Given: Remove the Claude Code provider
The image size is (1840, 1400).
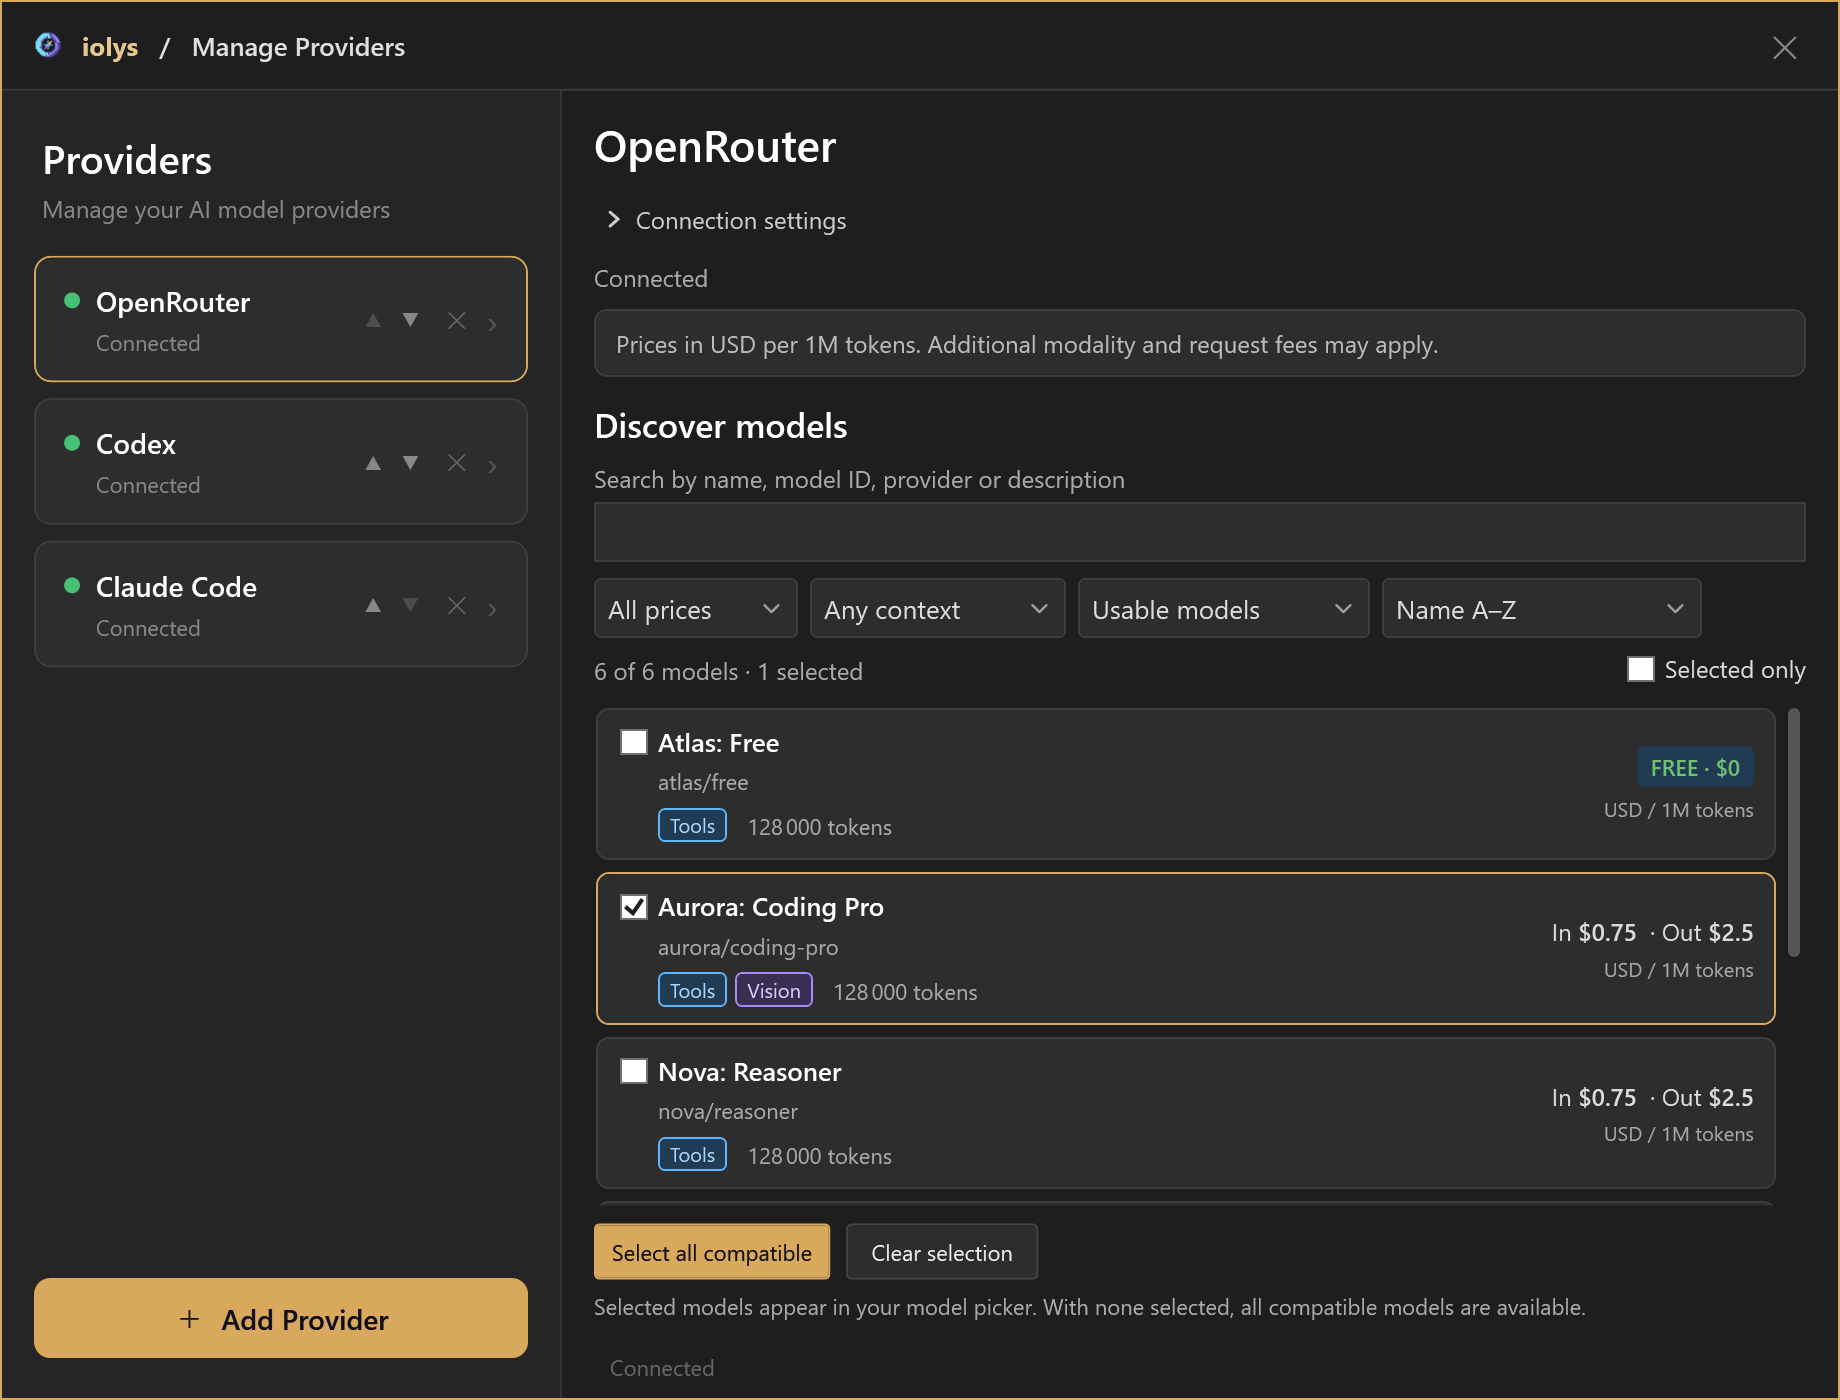Looking at the screenshot, I should (x=457, y=605).
